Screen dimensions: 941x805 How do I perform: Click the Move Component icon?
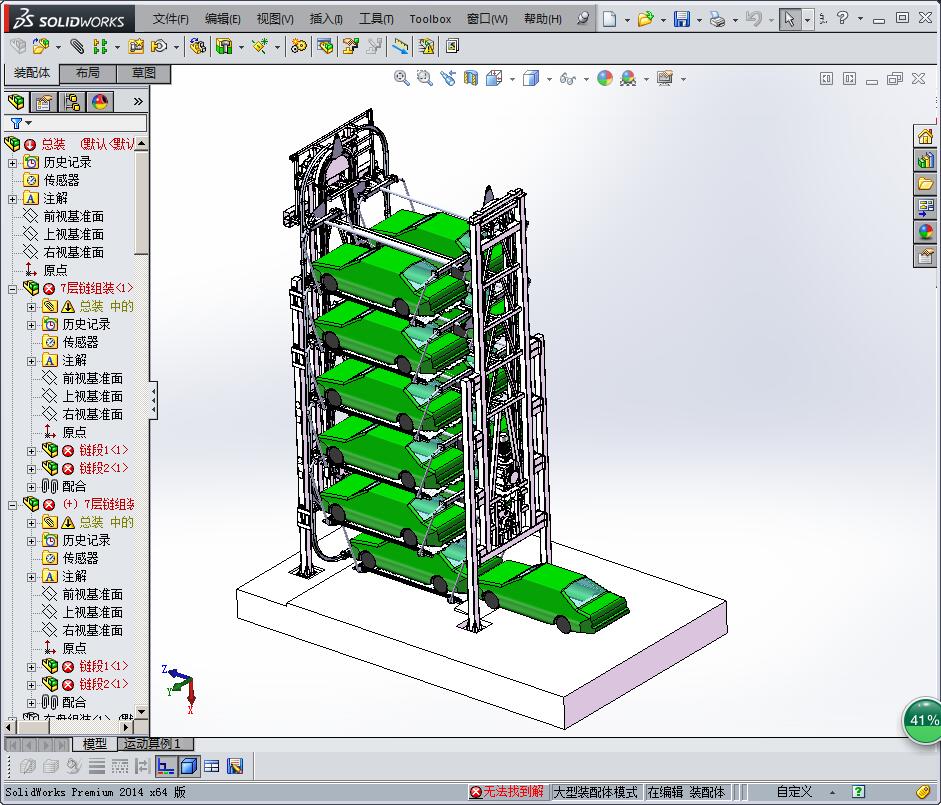159,46
